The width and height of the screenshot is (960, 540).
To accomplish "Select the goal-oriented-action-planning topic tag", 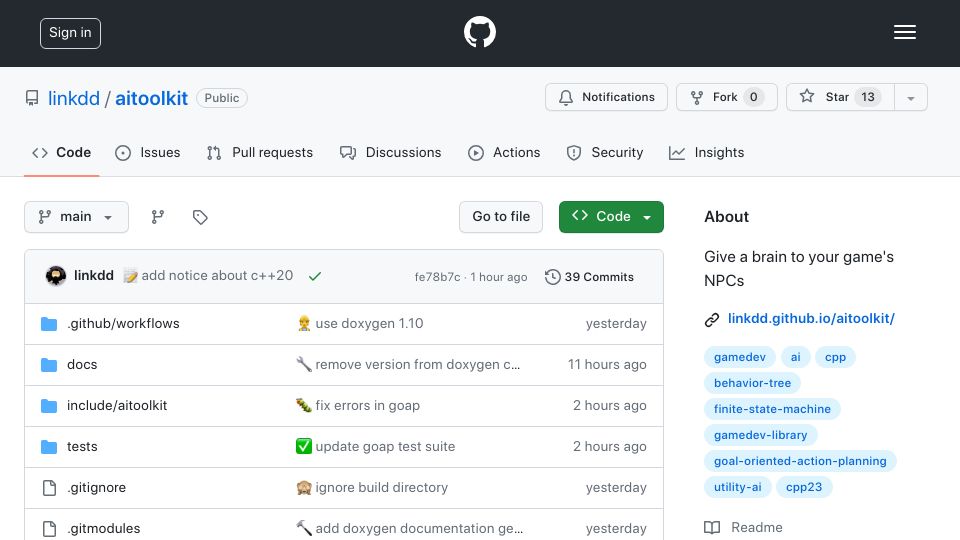I will coord(800,461).
